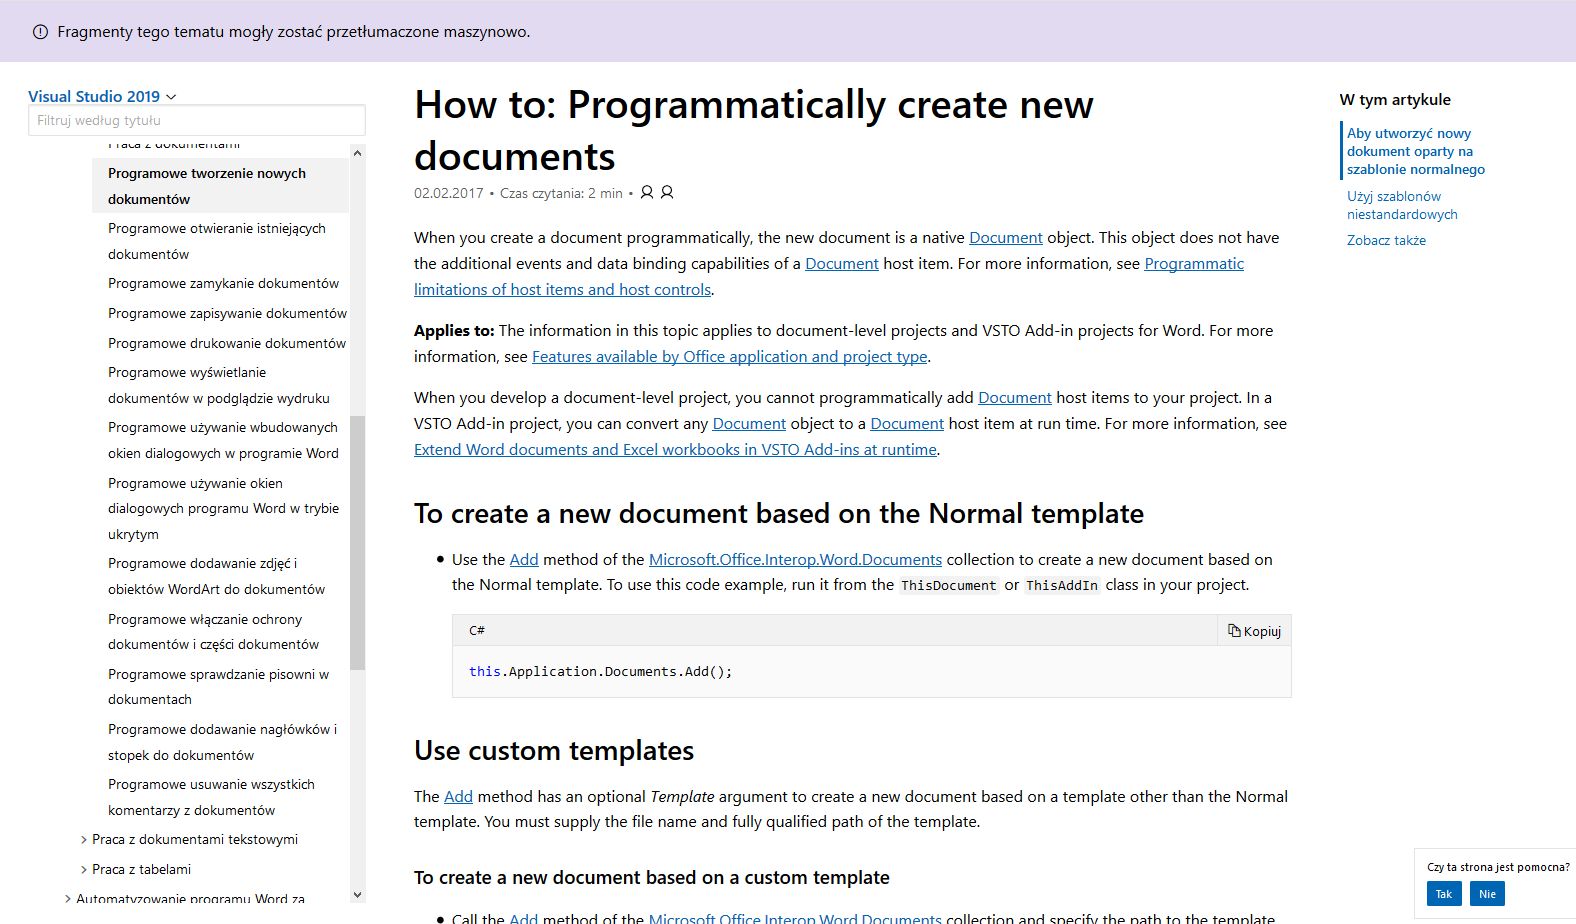Viewport: 1576px width, 924px height.
Task: Click the ThisAddIn inline code text
Action: pos(1062,586)
